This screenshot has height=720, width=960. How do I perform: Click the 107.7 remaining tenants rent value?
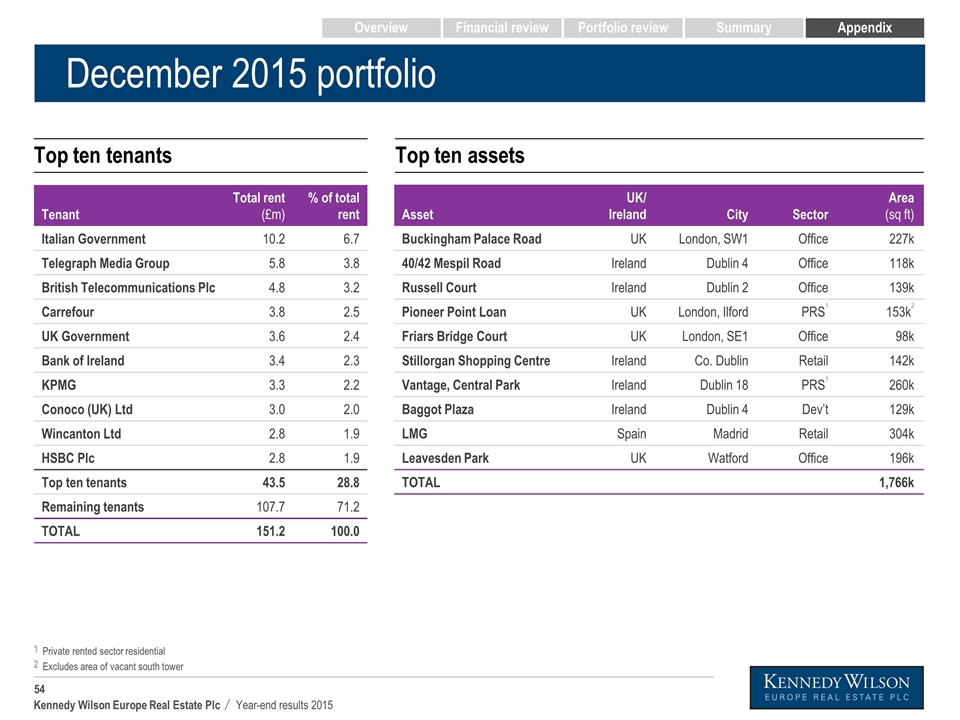coord(271,507)
